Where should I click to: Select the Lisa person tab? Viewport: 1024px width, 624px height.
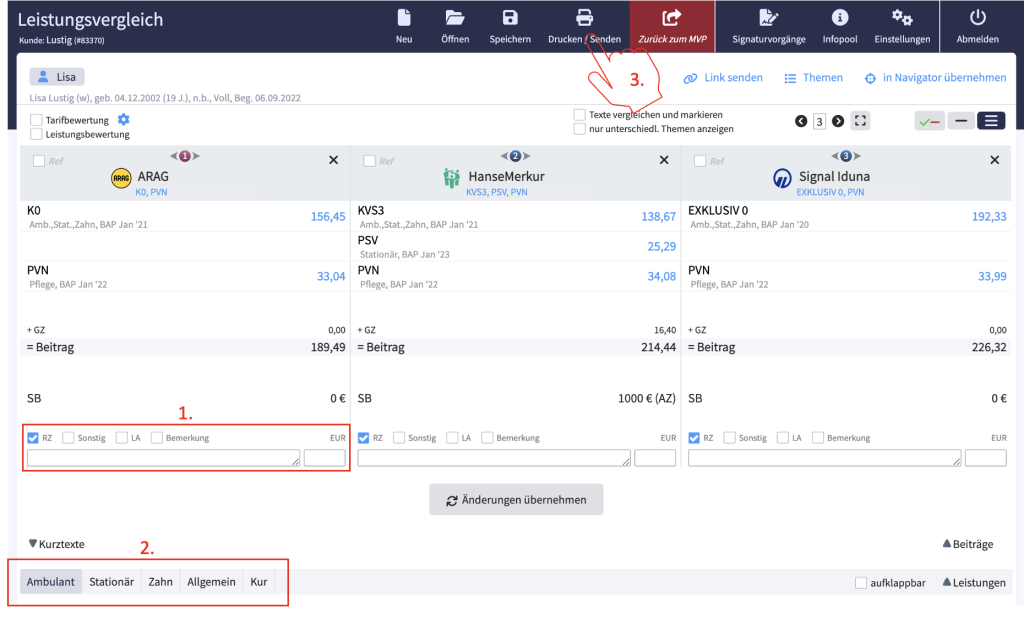coord(57,76)
